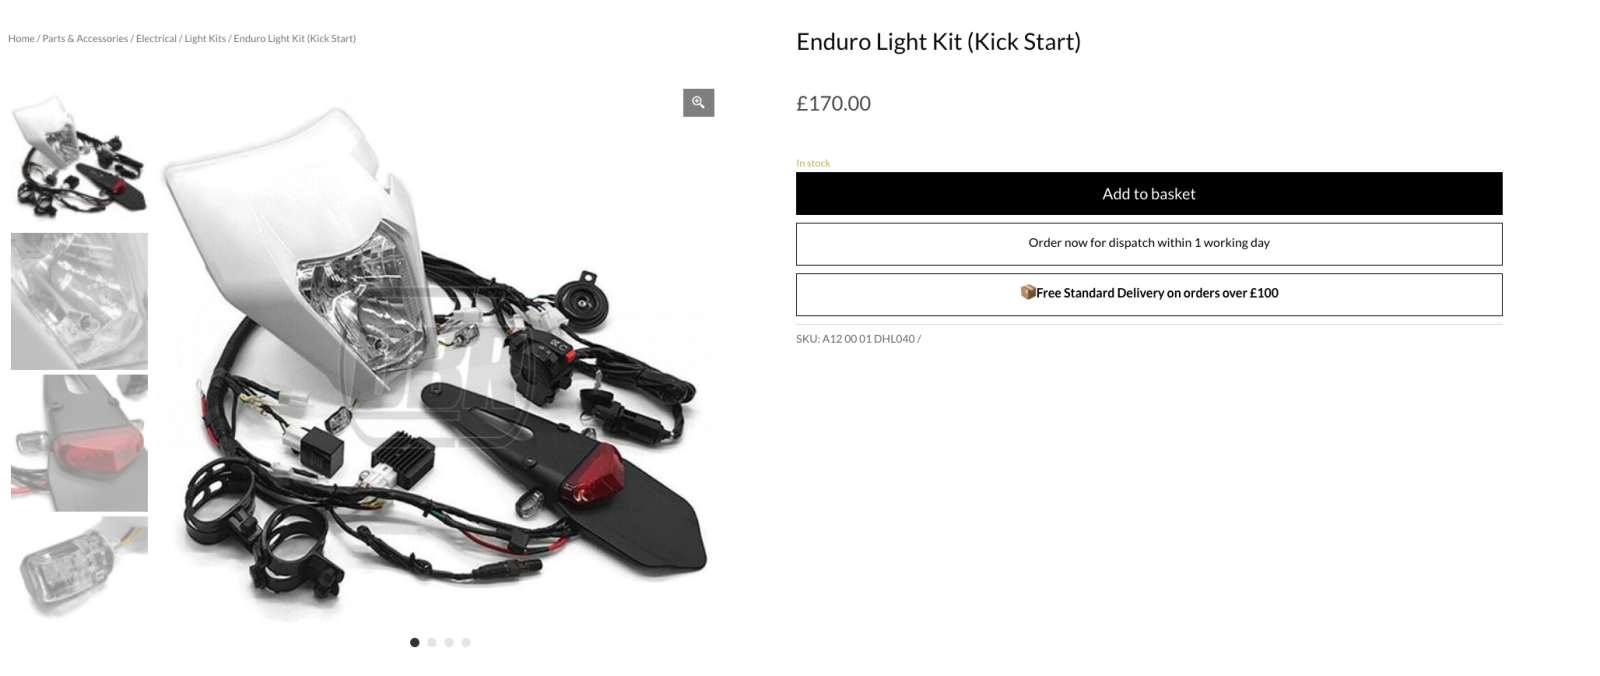Image resolution: width=1600 pixels, height=676 pixels.
Task: Click the SKU A12 00 01 DHL040 text
Action: 858,339
